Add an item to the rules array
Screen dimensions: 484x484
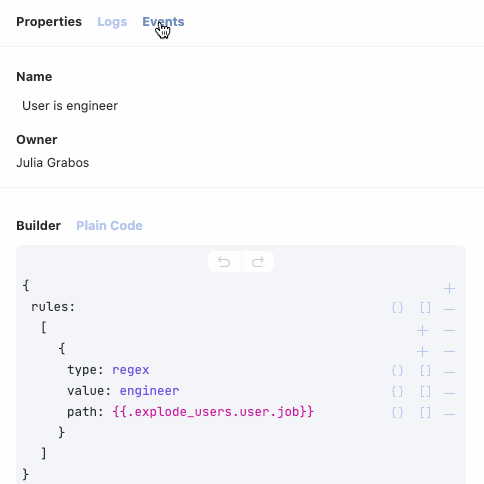[422, 331]
